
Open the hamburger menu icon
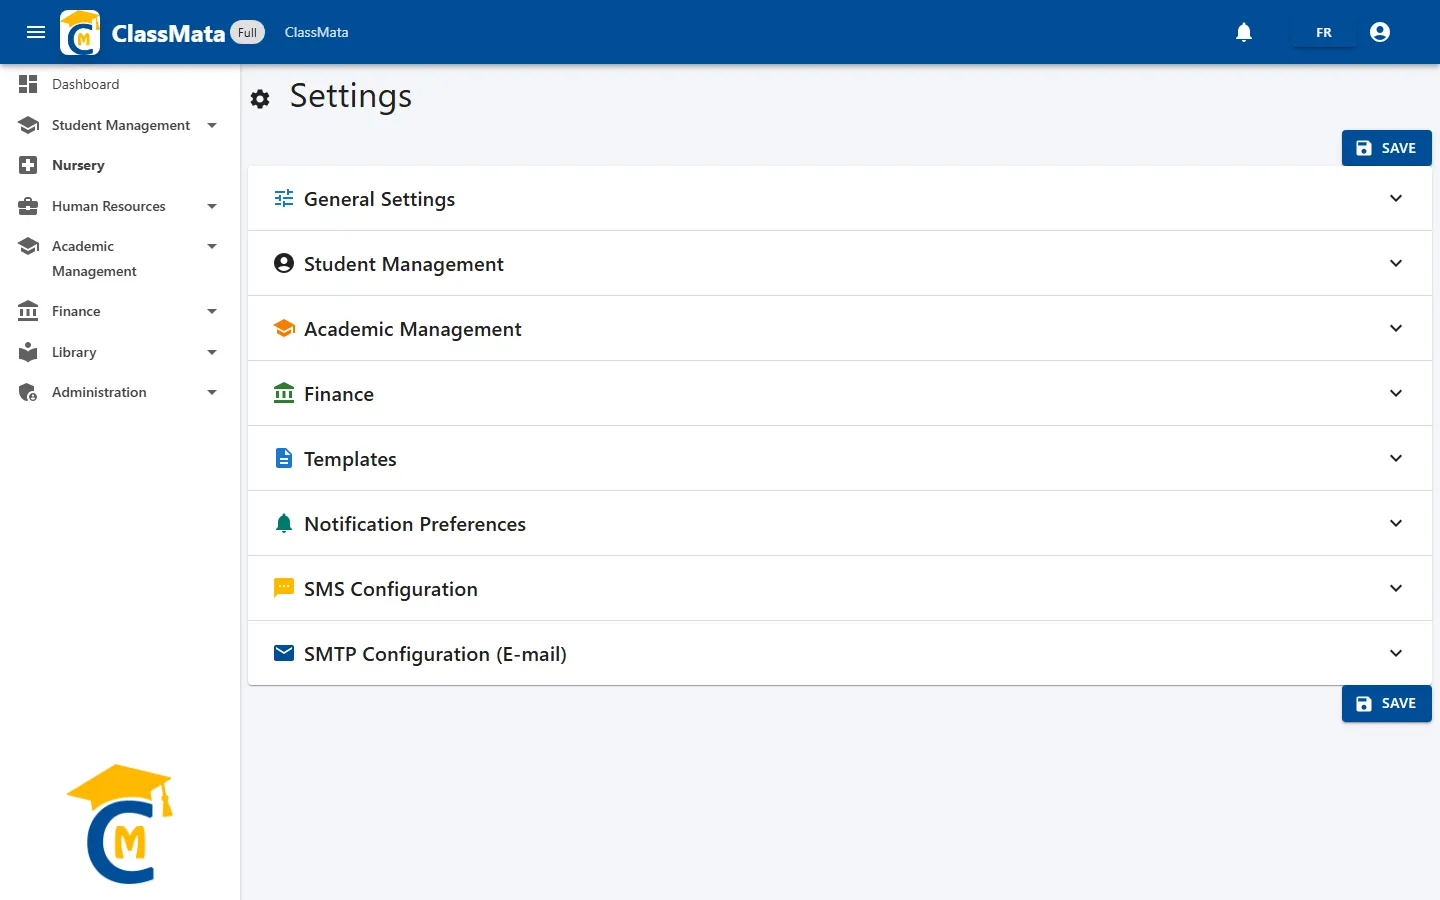pyautogui.click(x=36, y=32)
